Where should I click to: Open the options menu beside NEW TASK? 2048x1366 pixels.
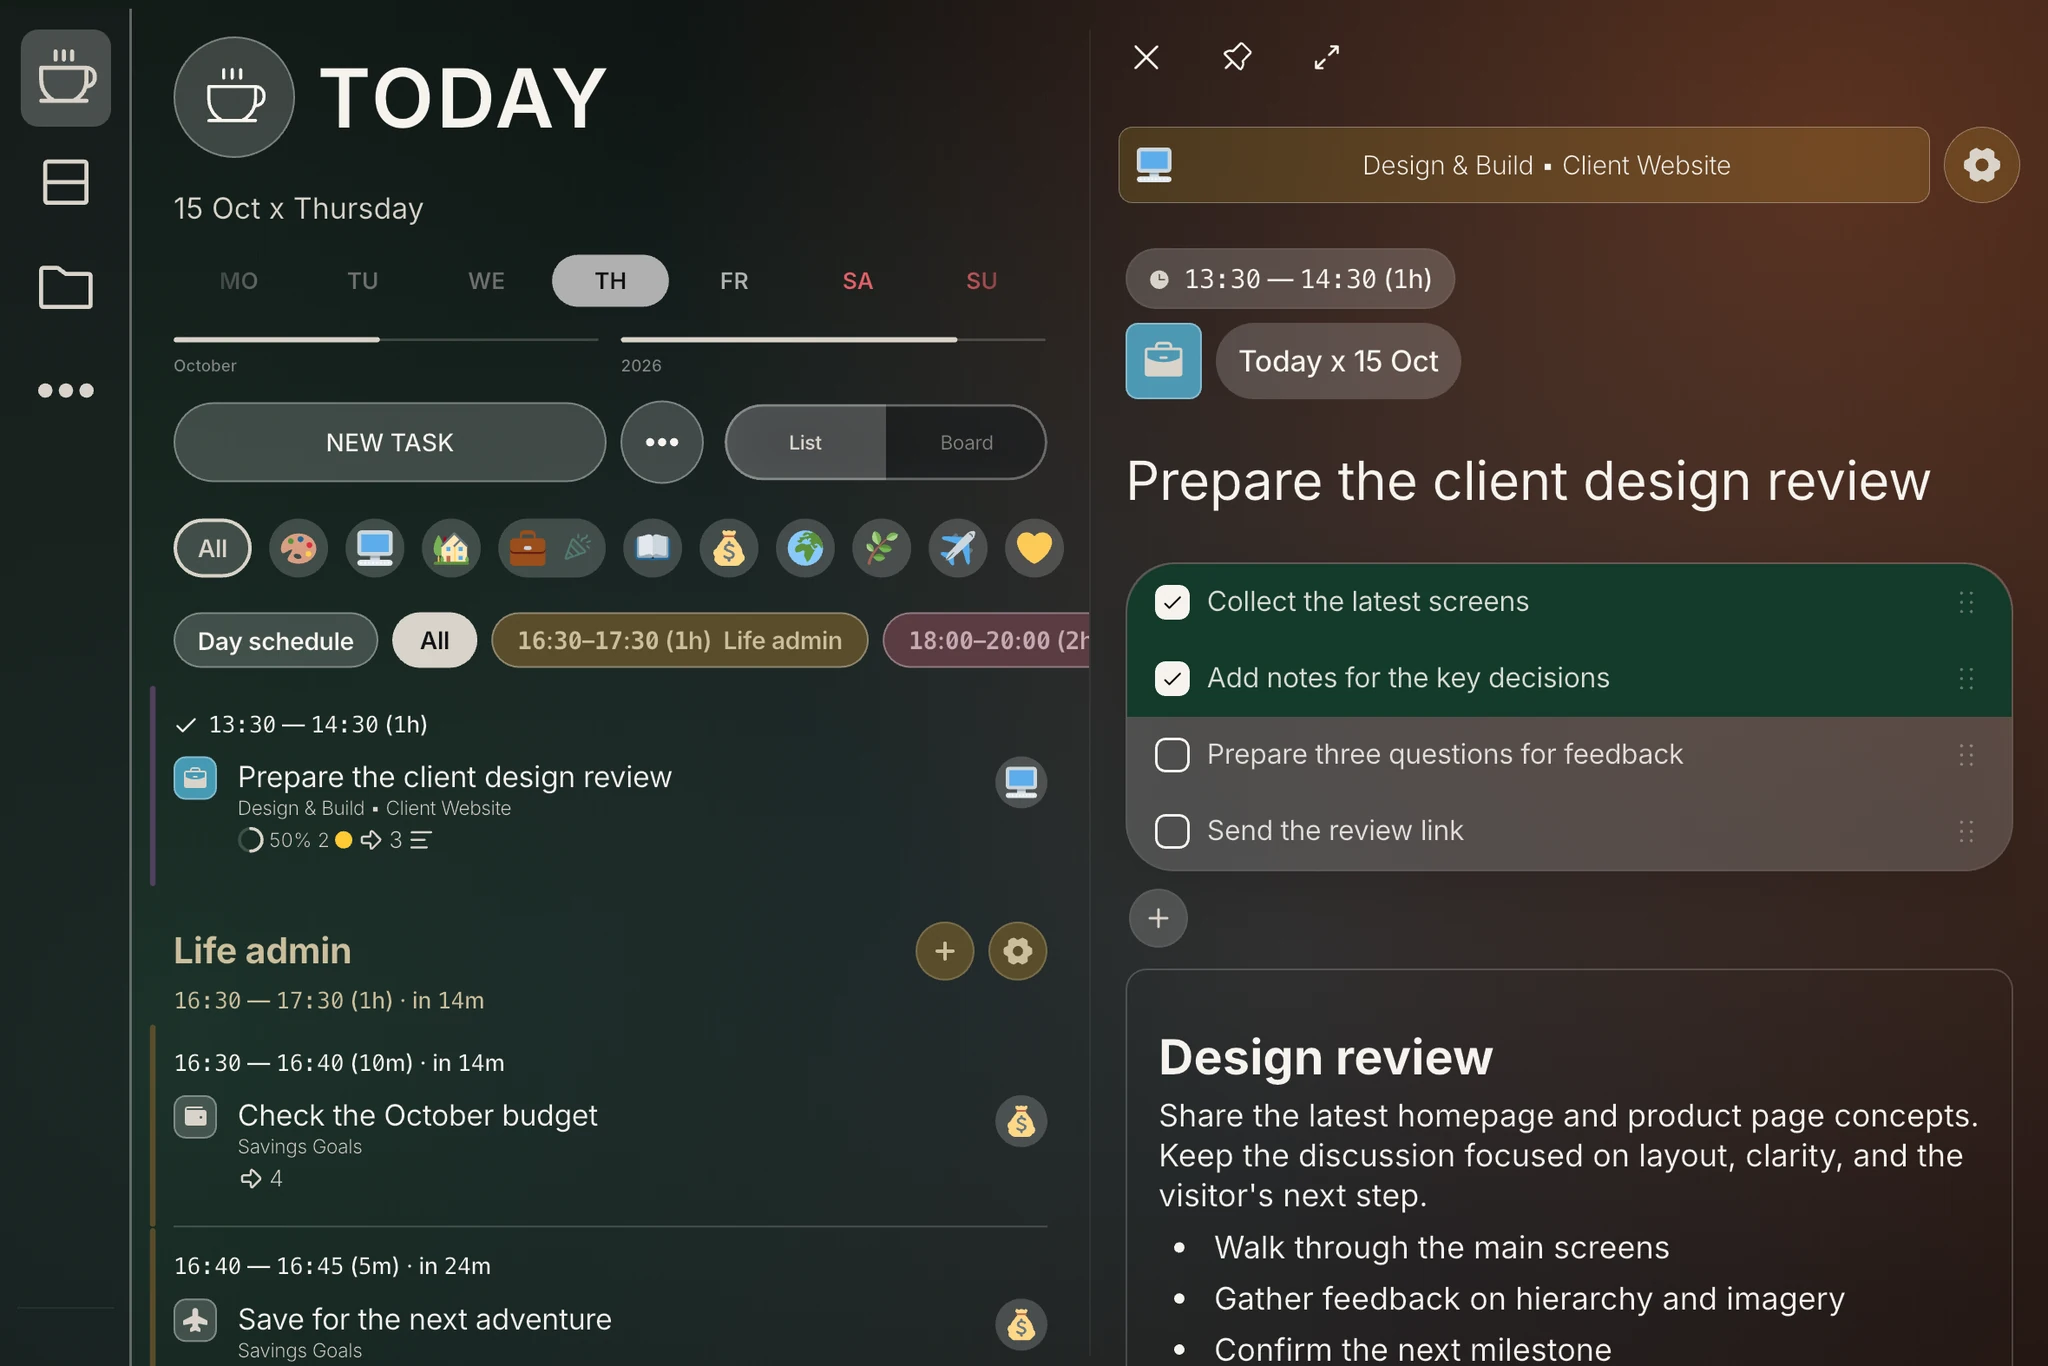click(x=662, y=442)
